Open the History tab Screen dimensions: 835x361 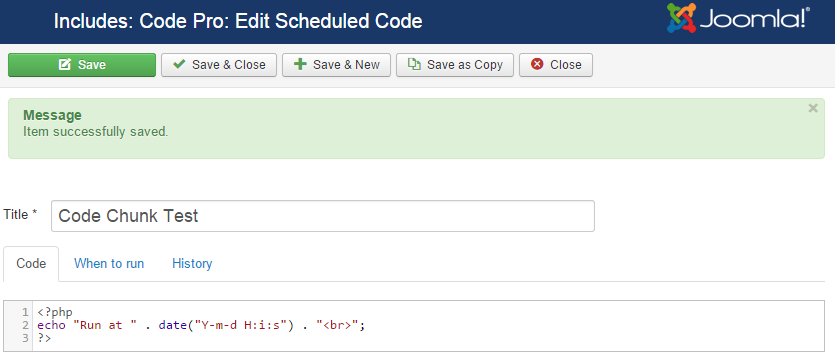click(192, 264)
